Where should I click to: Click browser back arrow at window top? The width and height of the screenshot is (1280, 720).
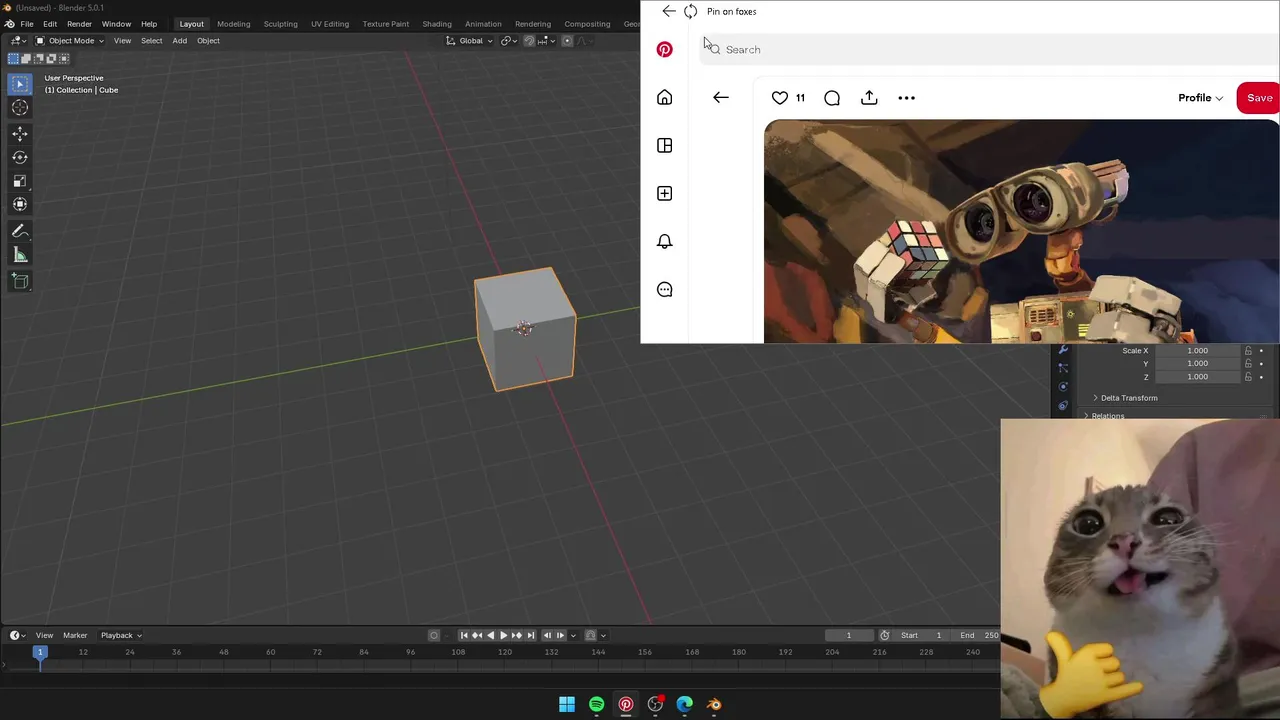669,11
